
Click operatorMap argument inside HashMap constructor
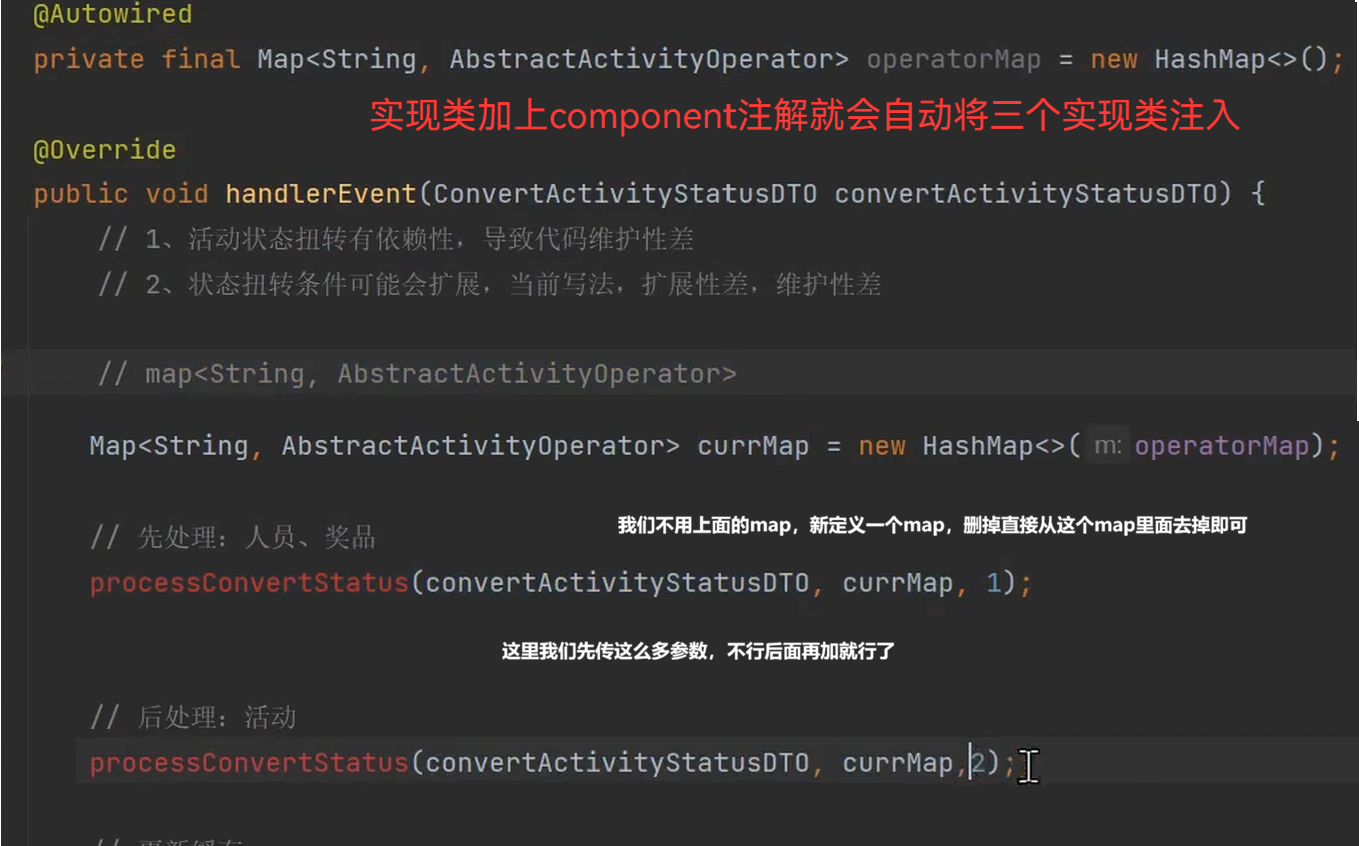[x=1221, y=446]
